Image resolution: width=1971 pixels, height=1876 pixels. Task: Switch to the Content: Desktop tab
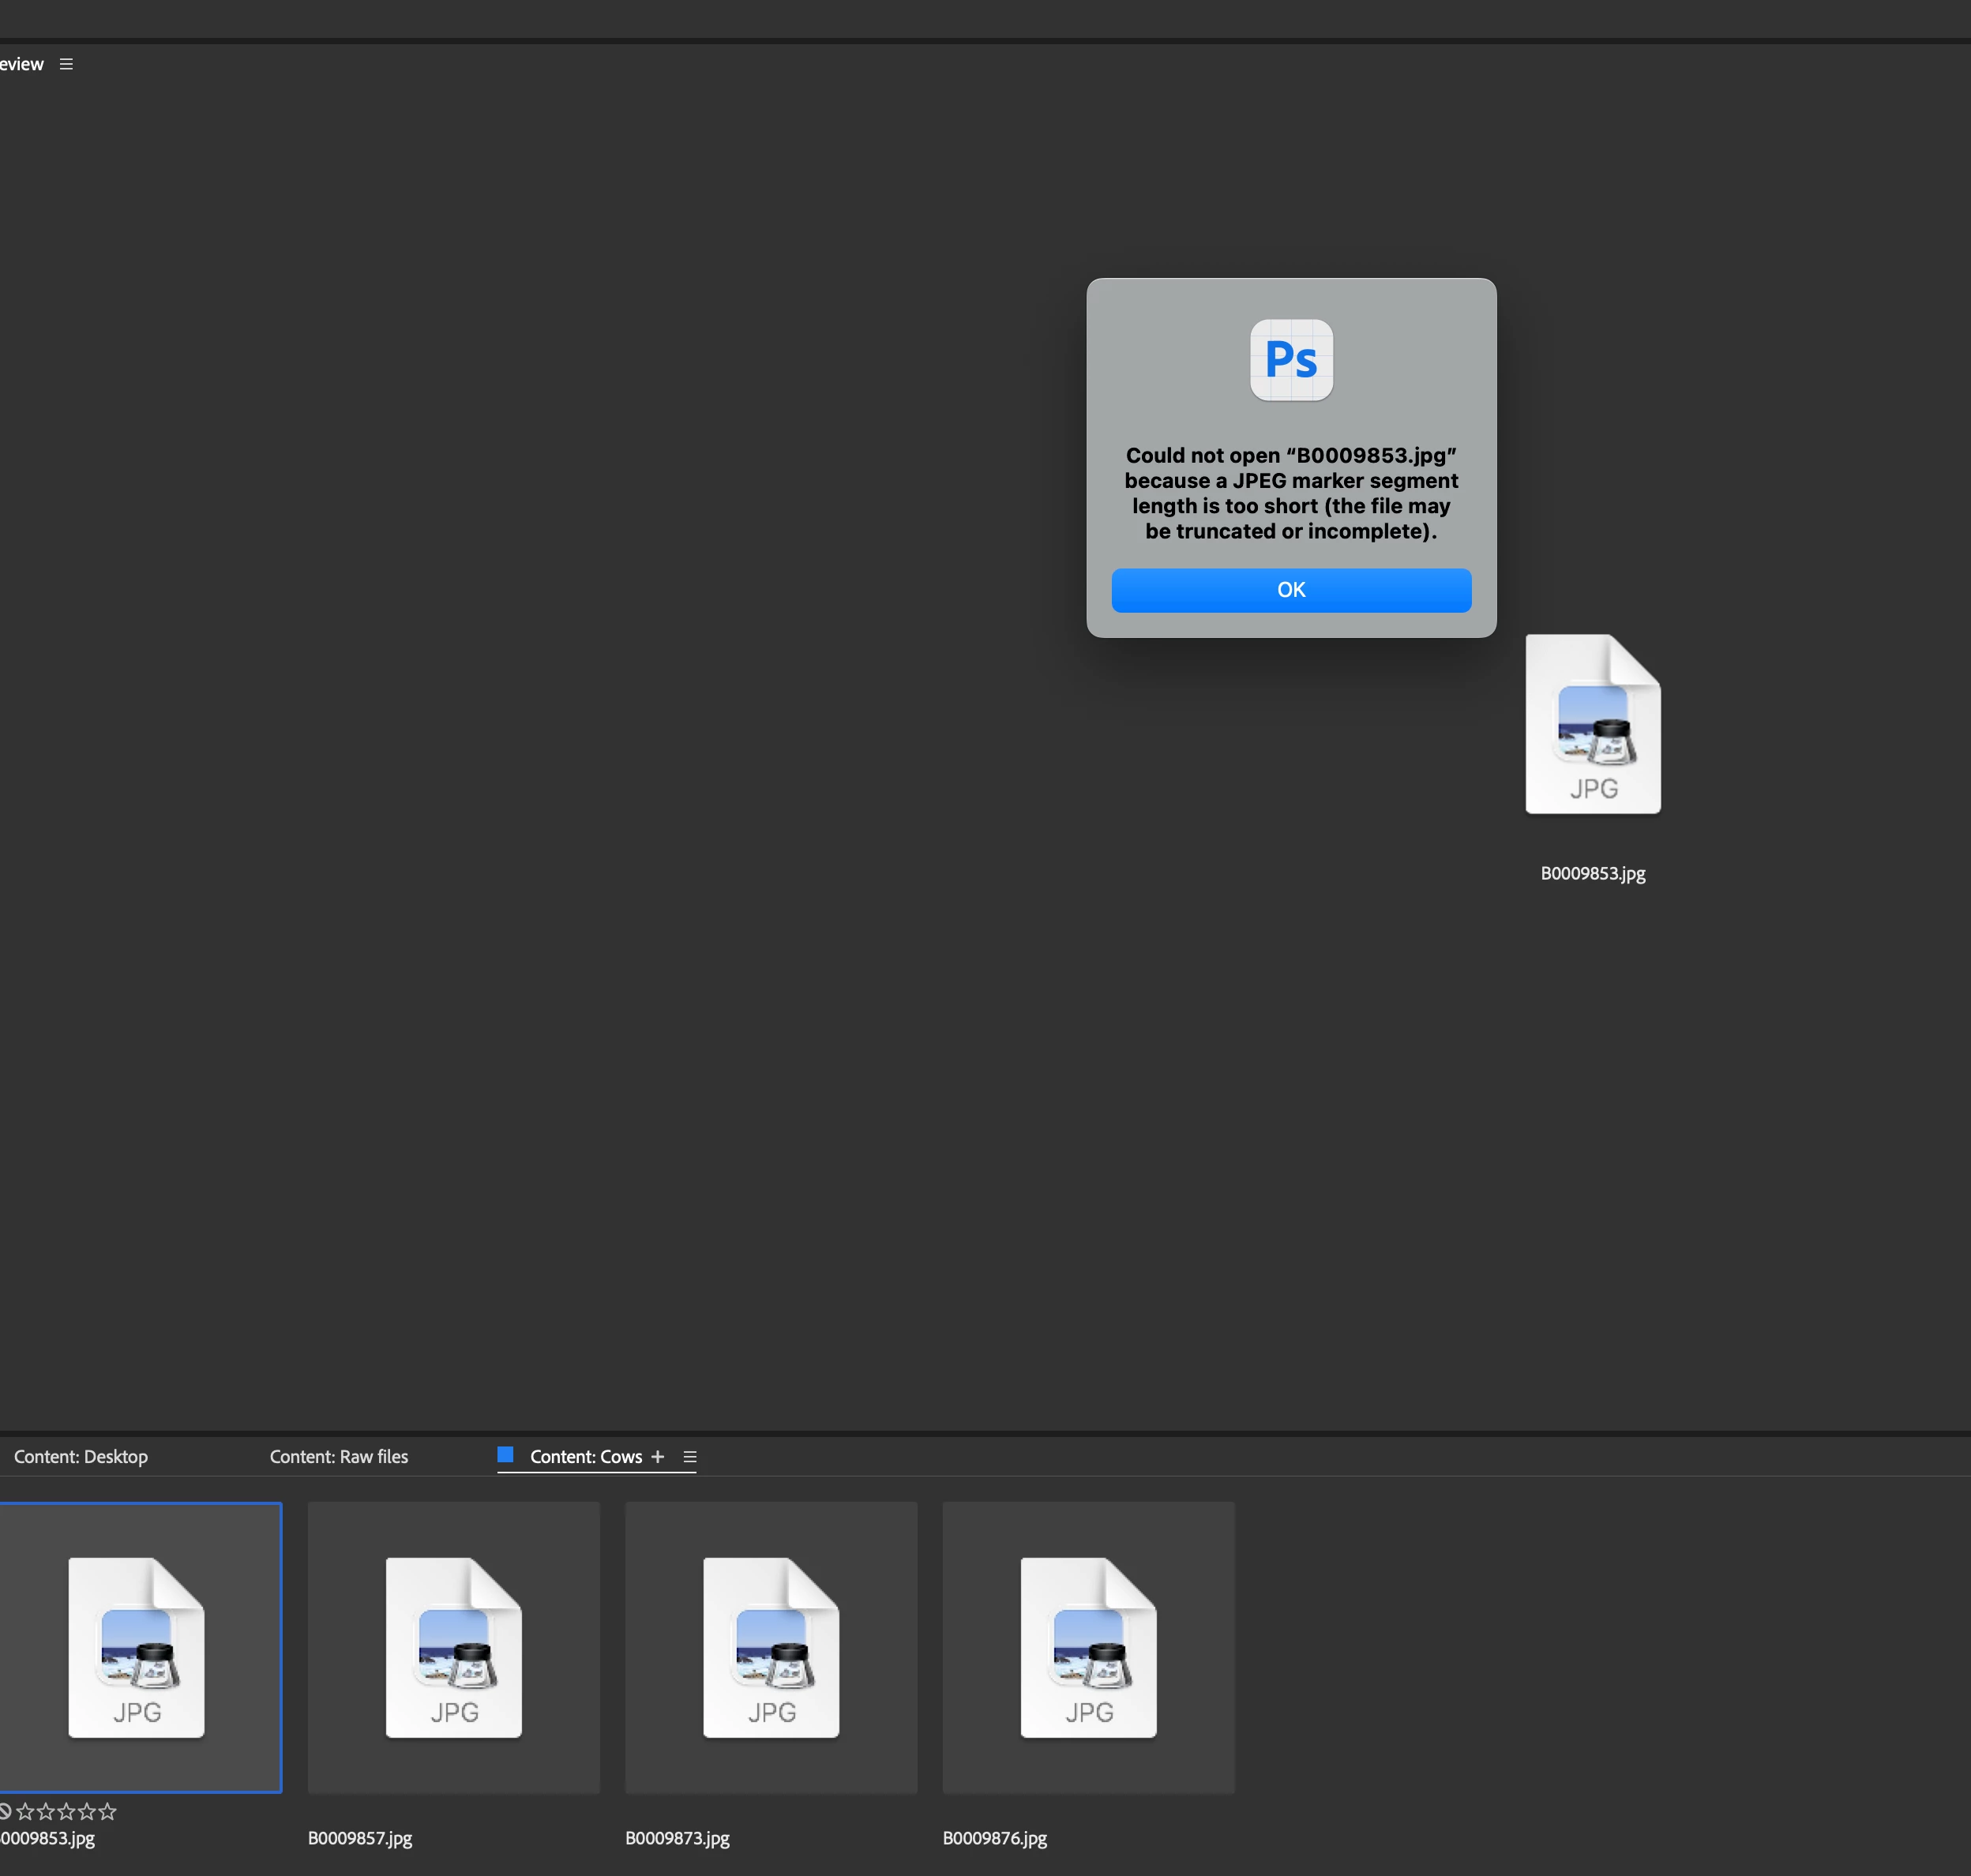81,1457
